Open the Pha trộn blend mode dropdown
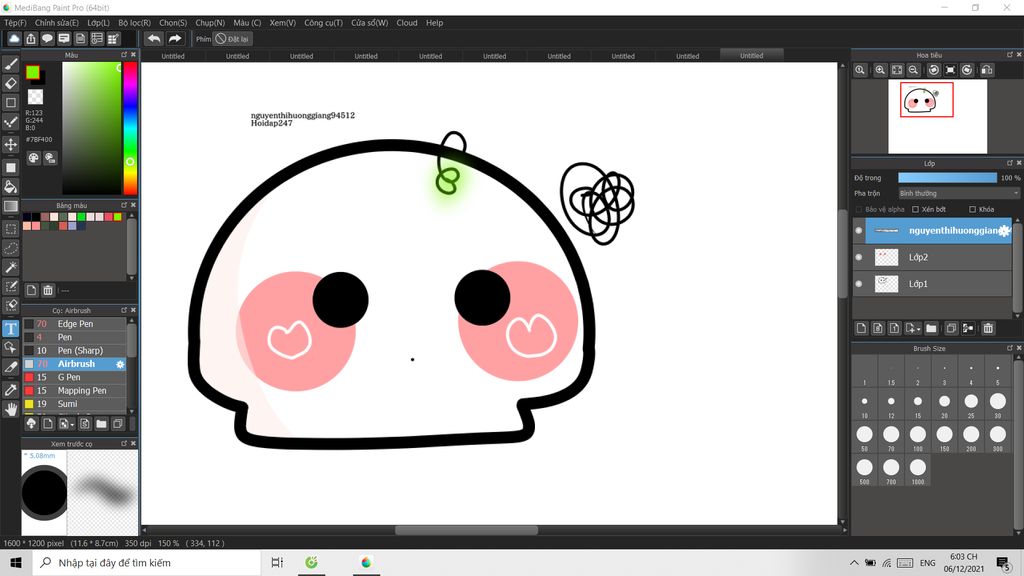This screenshot has width=1024, height=576. 958,193
